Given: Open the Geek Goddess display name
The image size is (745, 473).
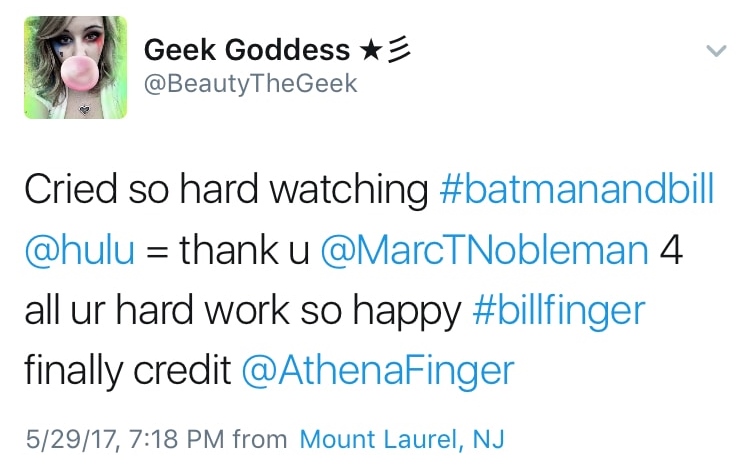Looking at the screenshot, I should (247, 49).
